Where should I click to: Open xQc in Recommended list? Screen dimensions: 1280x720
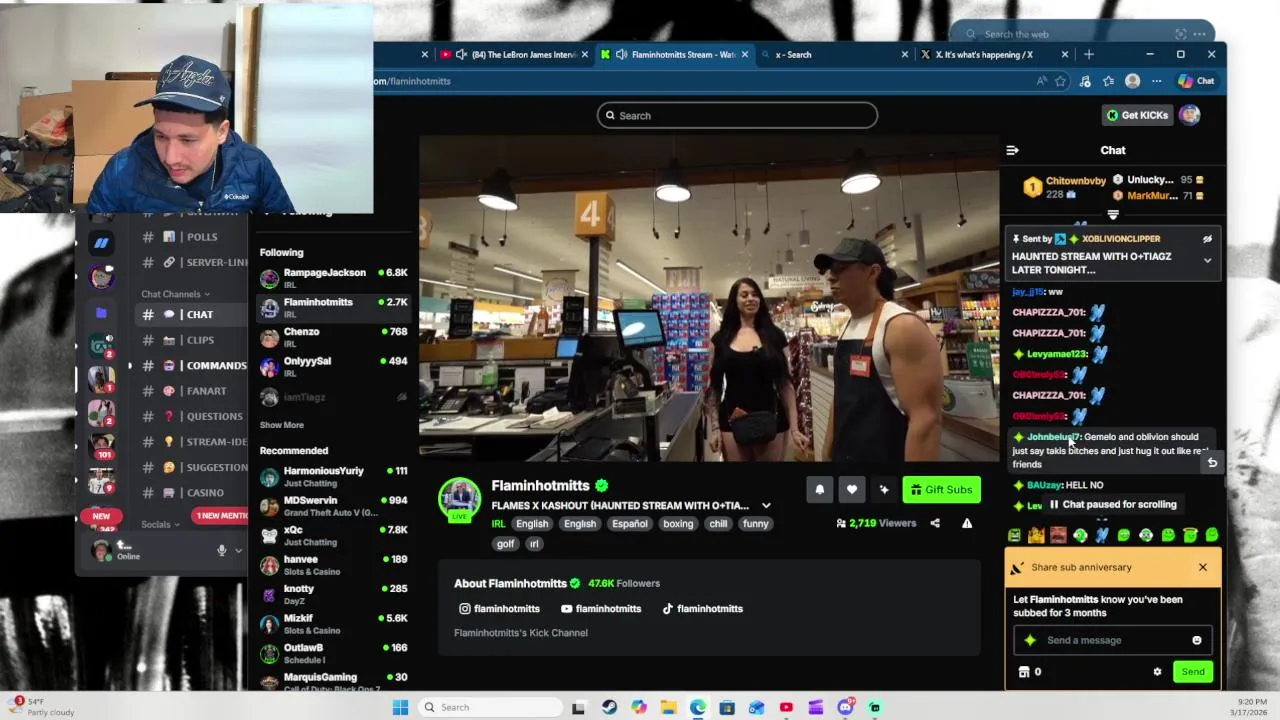[x=334, y=535]
